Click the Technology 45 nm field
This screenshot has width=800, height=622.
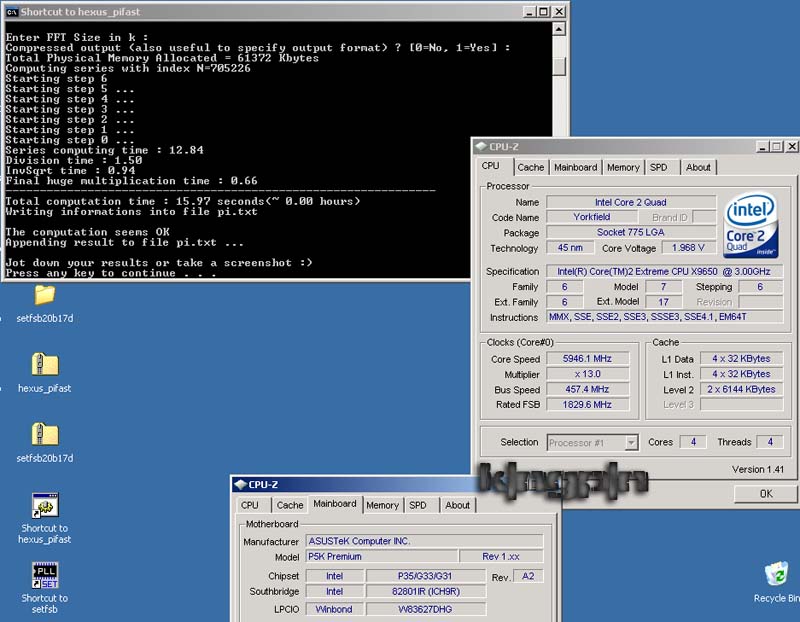pyautogui.click(x=570, y=247)
